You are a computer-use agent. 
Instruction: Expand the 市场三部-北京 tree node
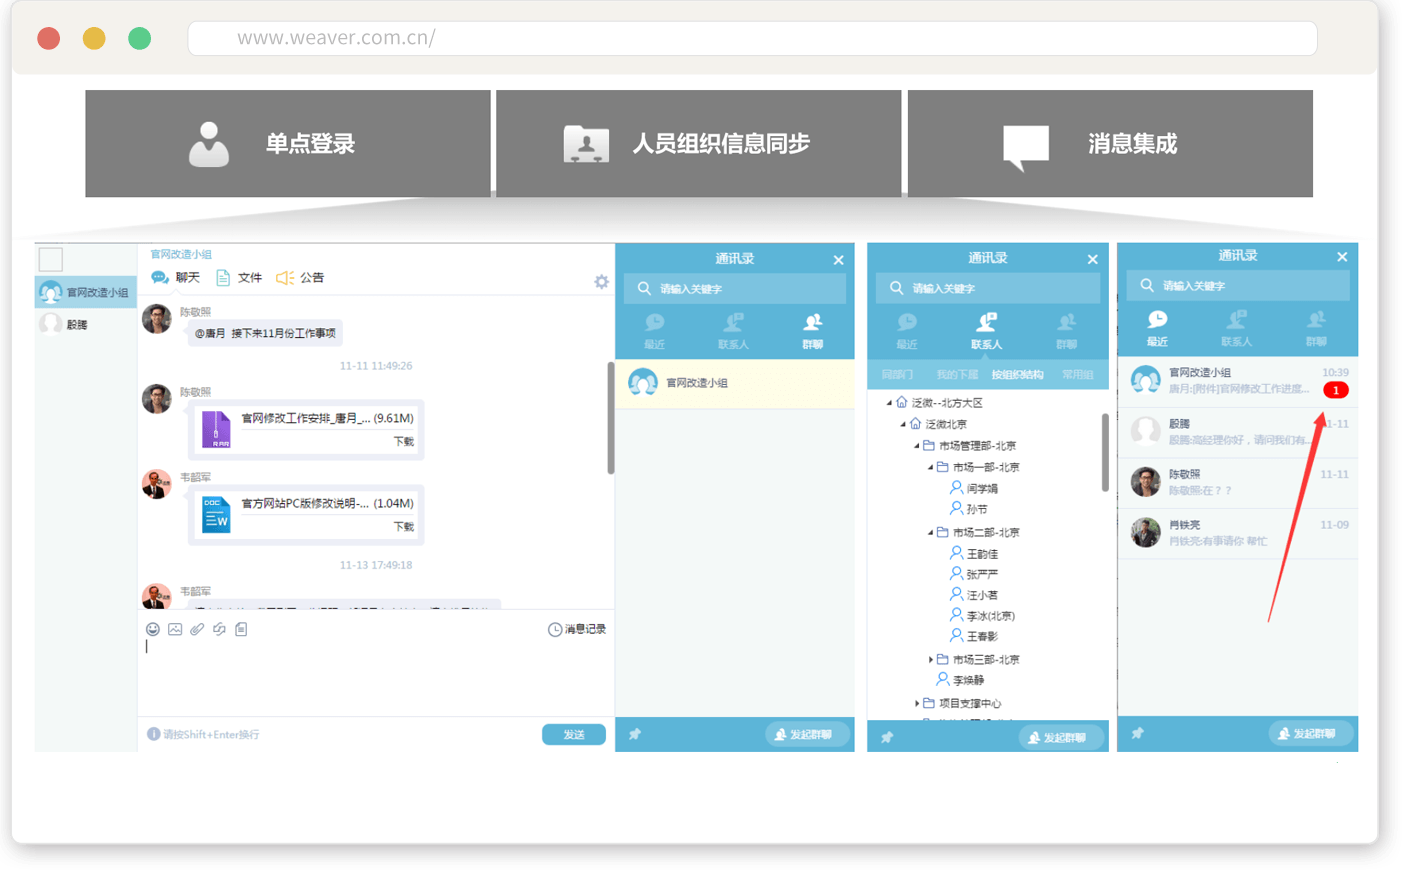point(930,659)
